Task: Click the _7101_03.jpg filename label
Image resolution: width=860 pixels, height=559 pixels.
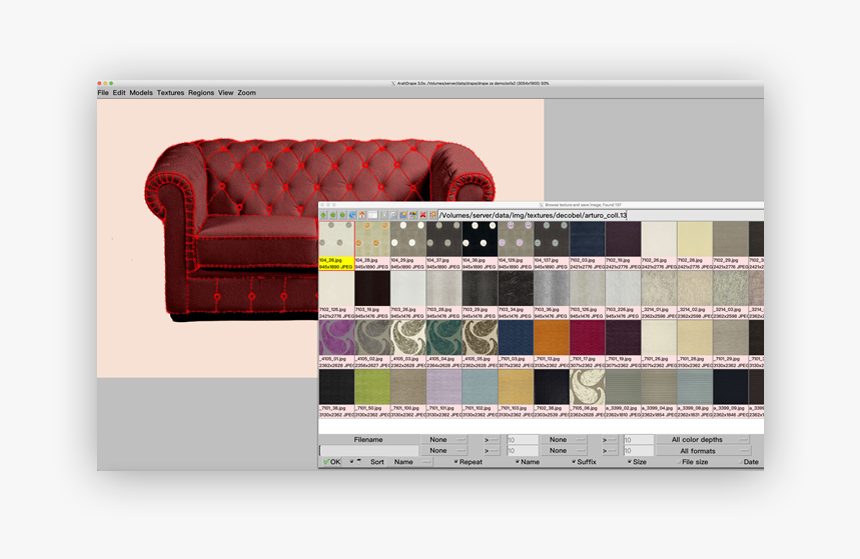Action: pyautogui.click(x=513, y=359)
